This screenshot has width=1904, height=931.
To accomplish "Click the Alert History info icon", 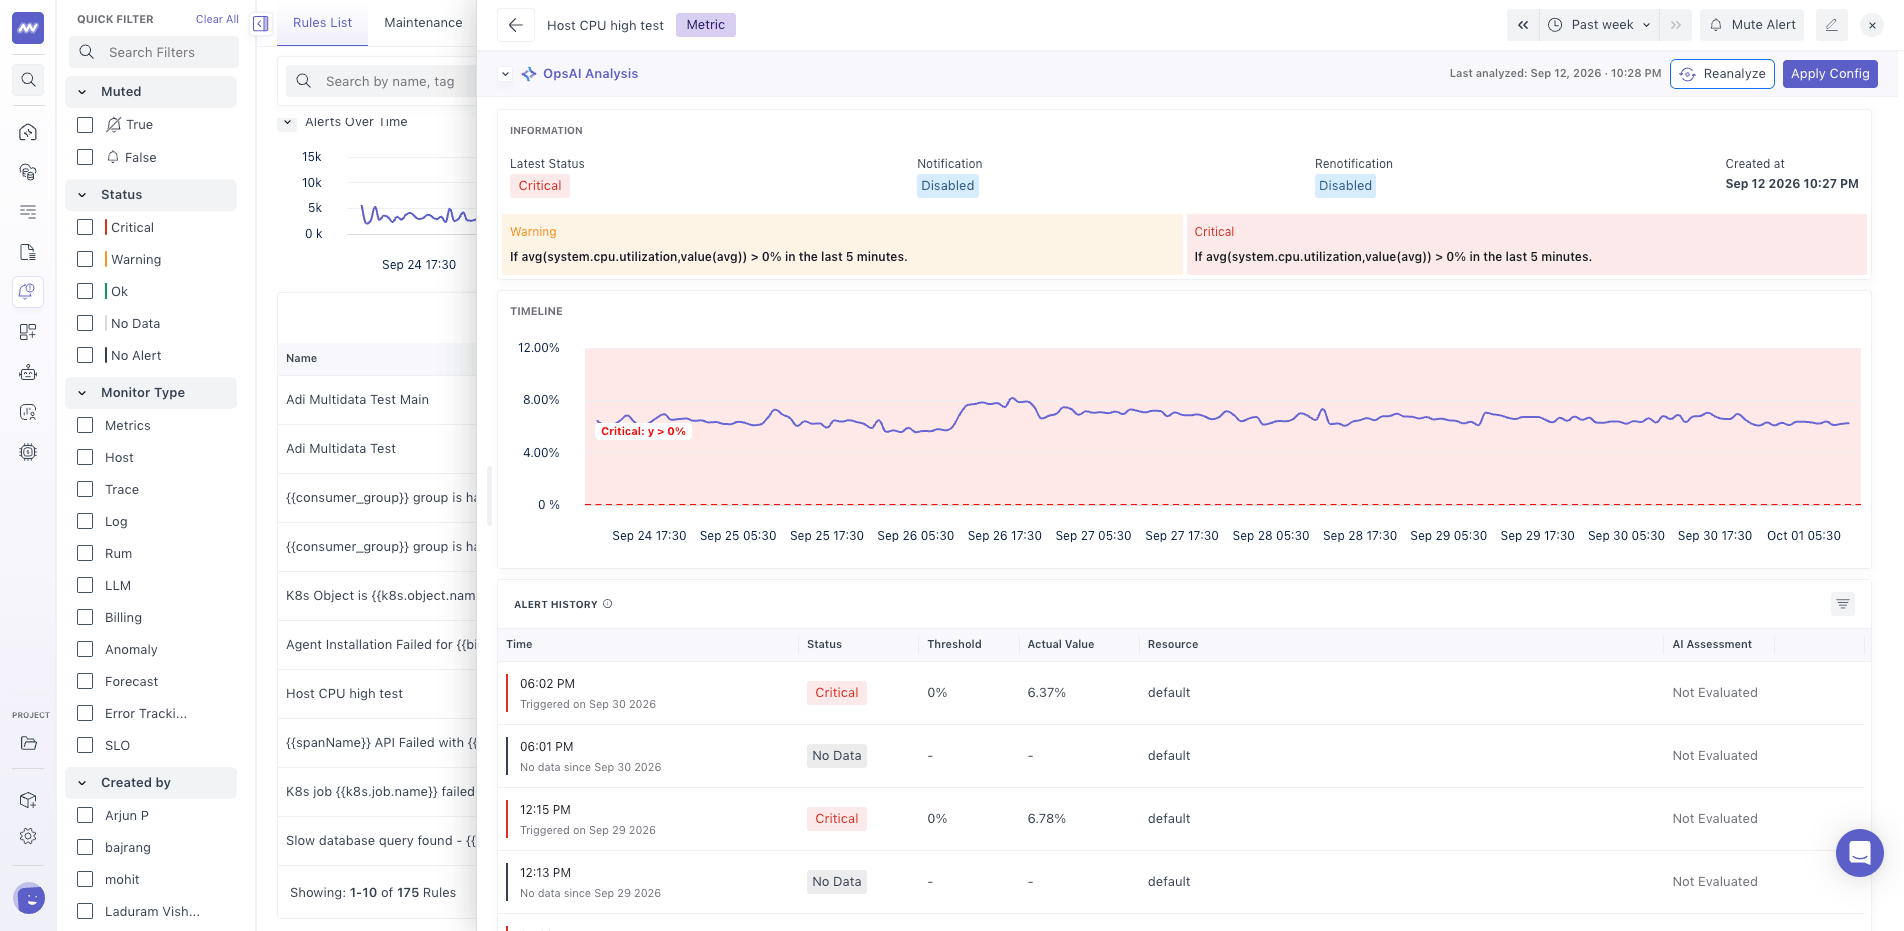I will tap(608, 604).
